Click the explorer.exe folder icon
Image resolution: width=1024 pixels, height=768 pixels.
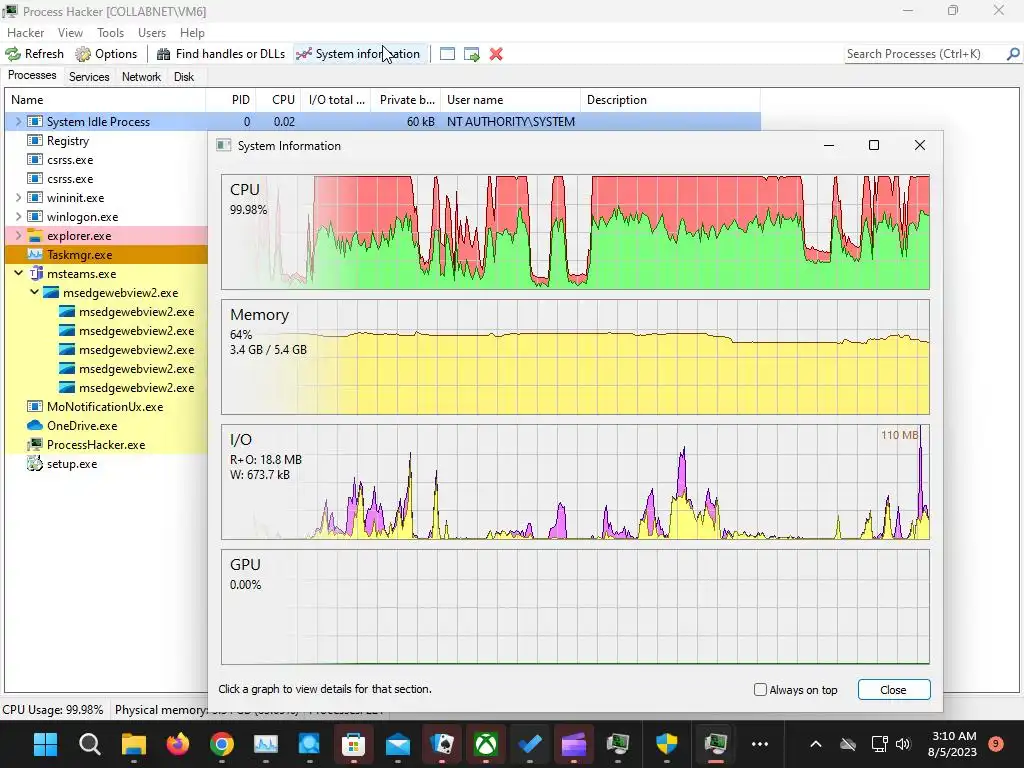click(x=35, y=236)
